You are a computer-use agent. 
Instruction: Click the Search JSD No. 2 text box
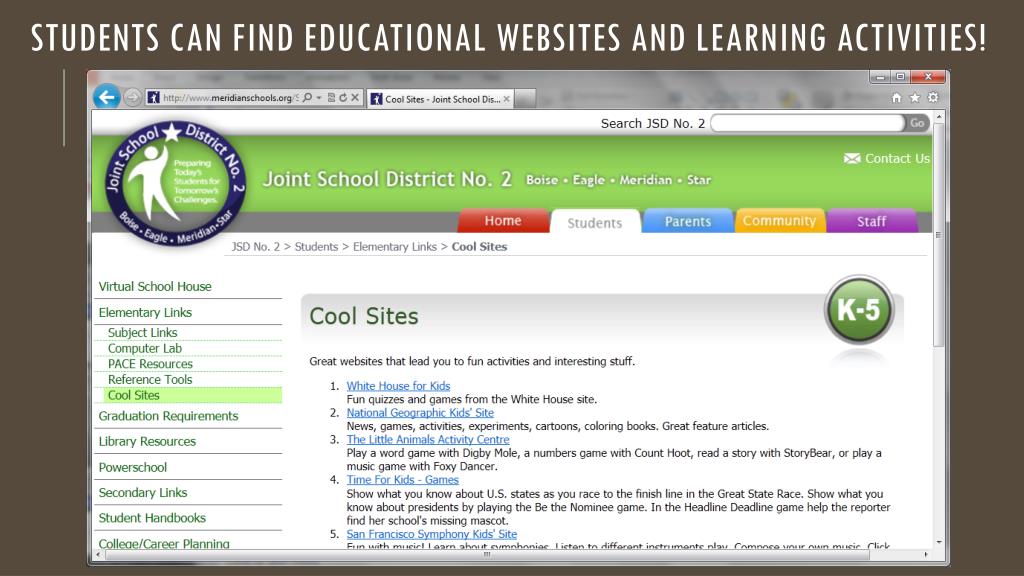pyautogui.click(x=808, y=123)
